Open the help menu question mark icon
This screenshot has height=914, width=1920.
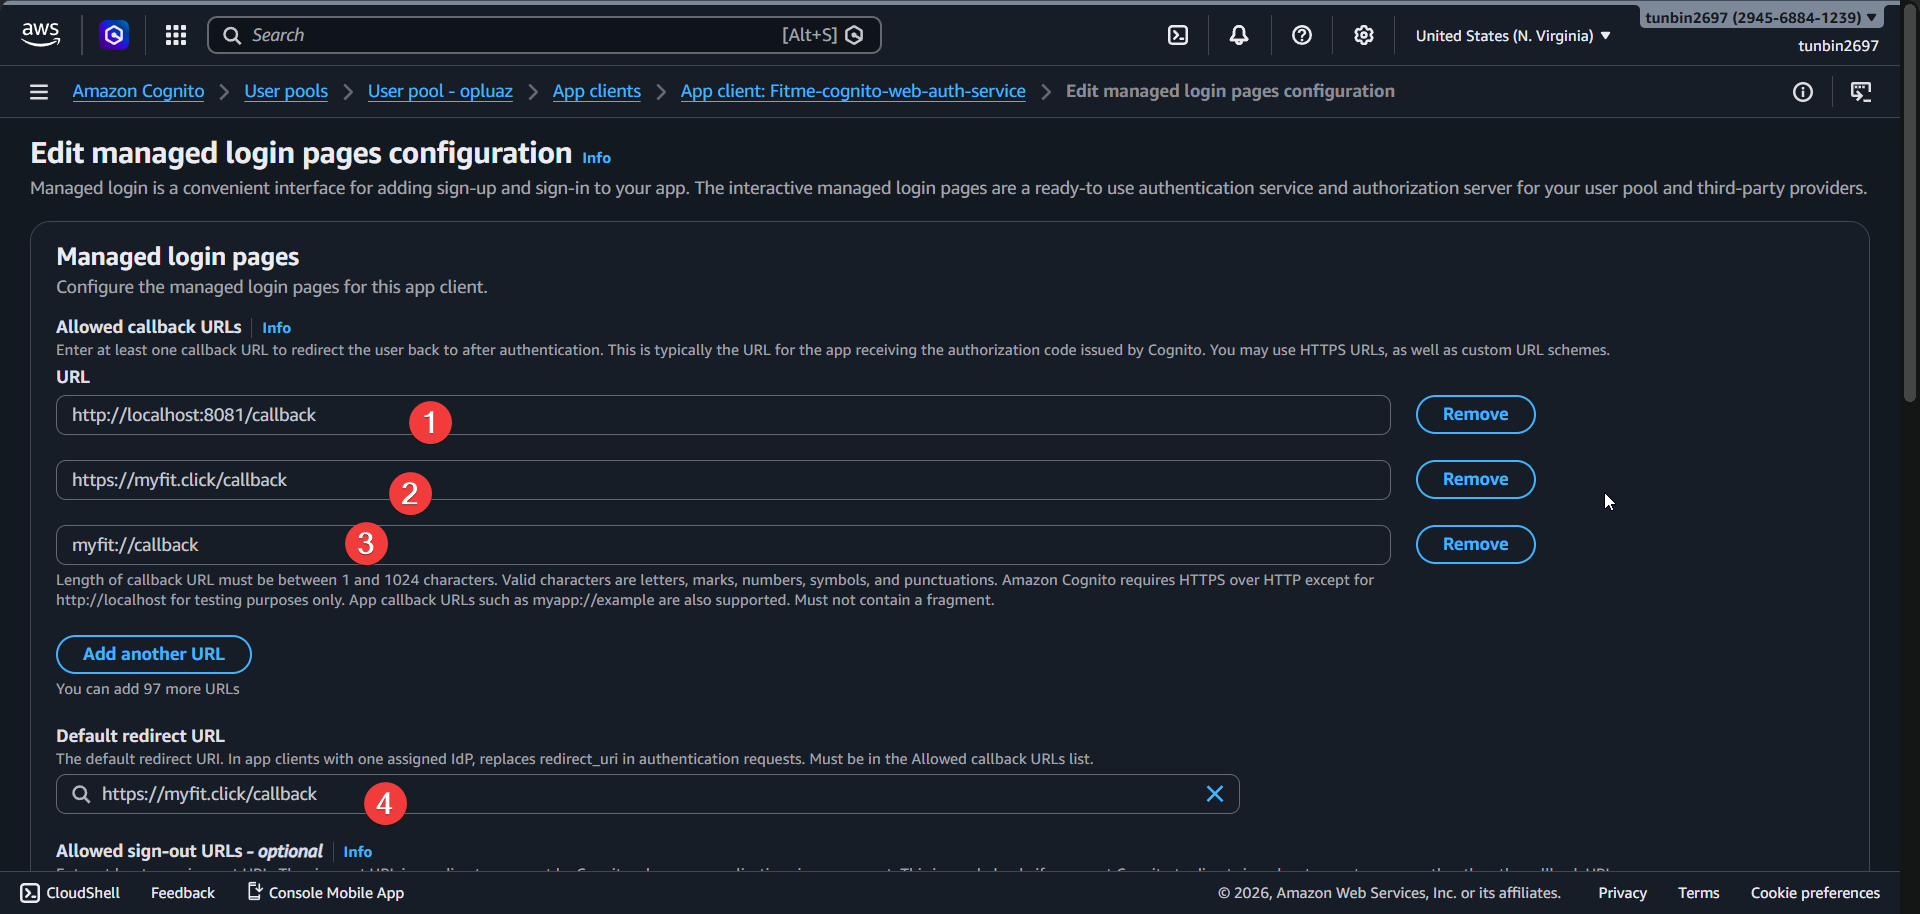pos(1301,34)
